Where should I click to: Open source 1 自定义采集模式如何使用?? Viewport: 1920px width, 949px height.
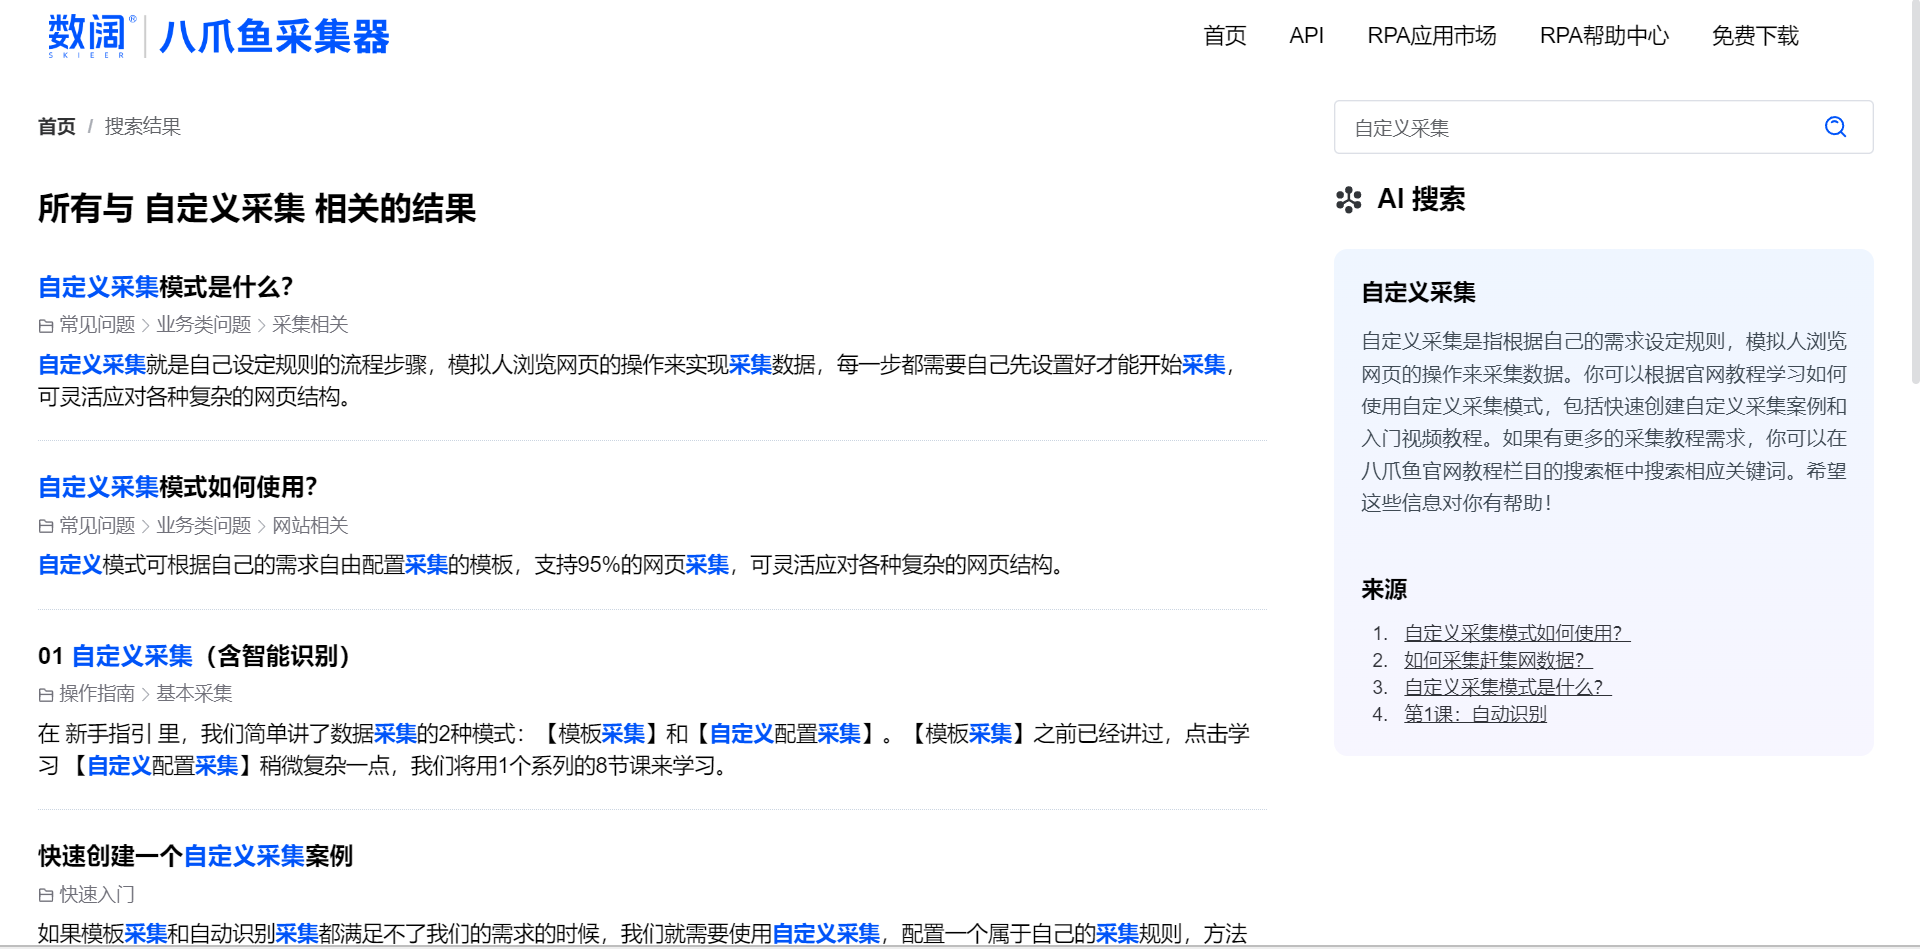coord(1517,633)
